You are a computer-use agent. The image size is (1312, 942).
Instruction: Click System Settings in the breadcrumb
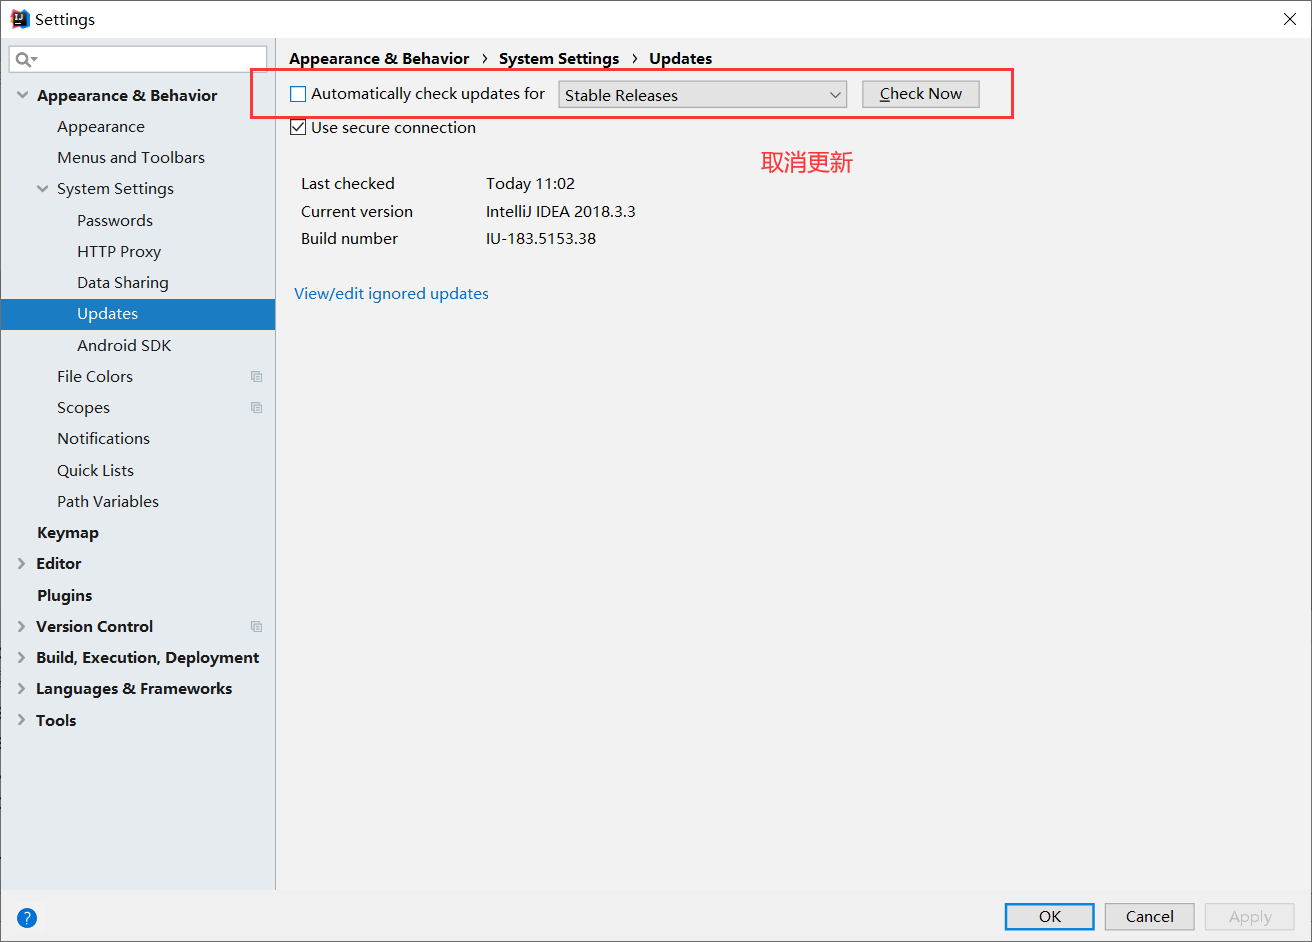(559, 59)
